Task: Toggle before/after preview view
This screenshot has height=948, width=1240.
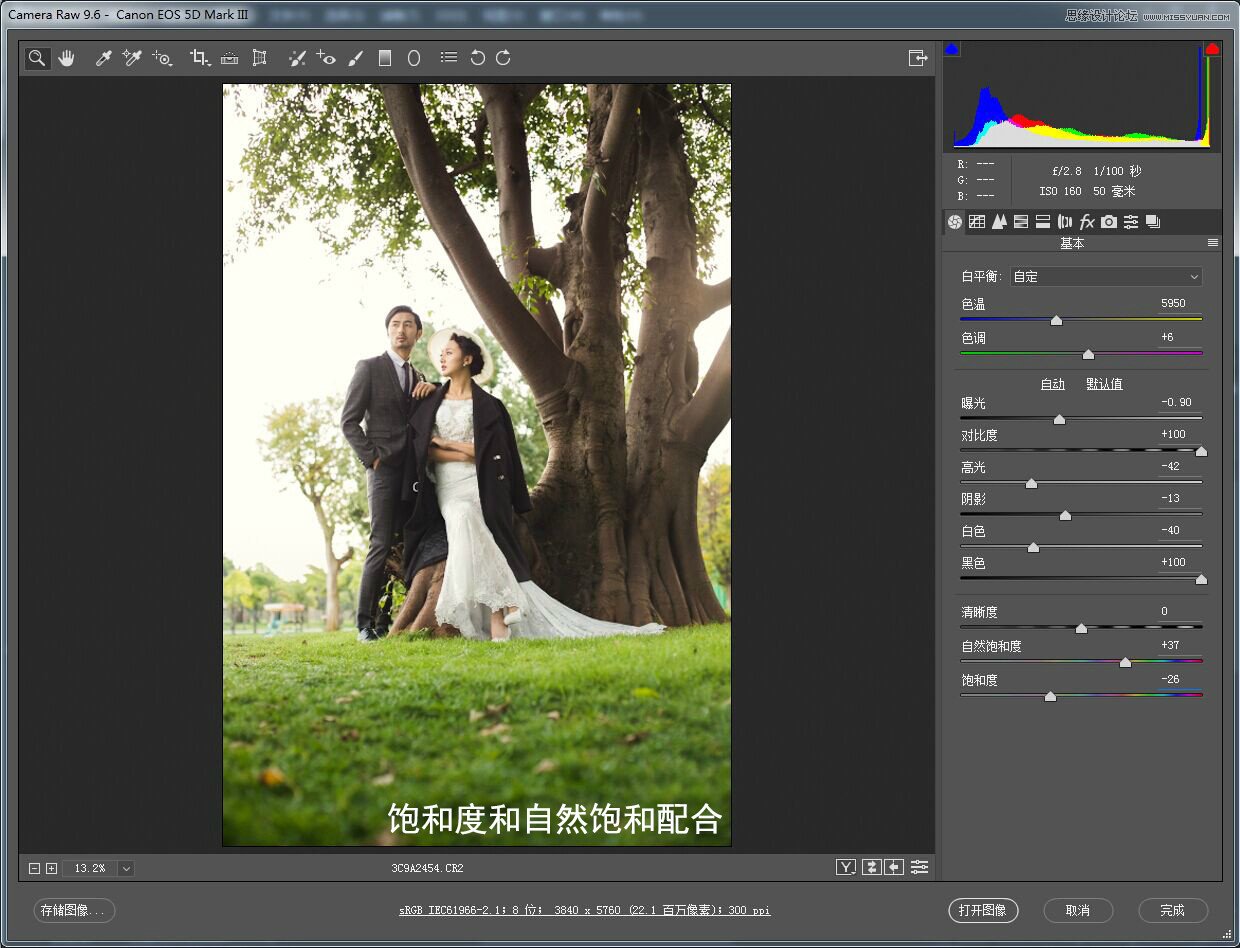Action: coord(846,867)
